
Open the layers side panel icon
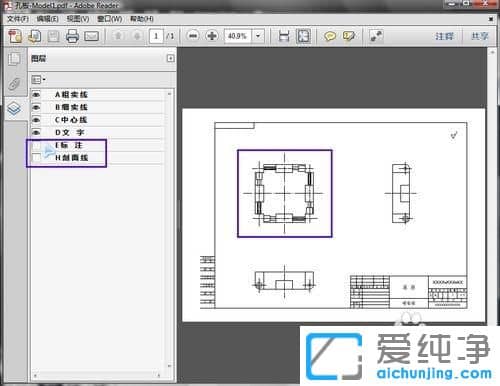pos(14,109)
